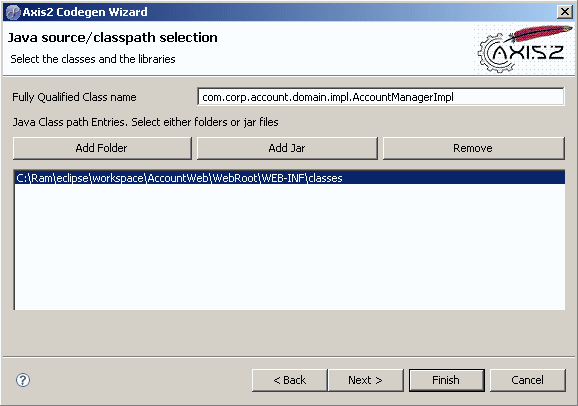The height and width of the screenshot is (406, 578).
Task: Click the 'Select the classes and the libraries' subtitle
Action: coord(93,59)
